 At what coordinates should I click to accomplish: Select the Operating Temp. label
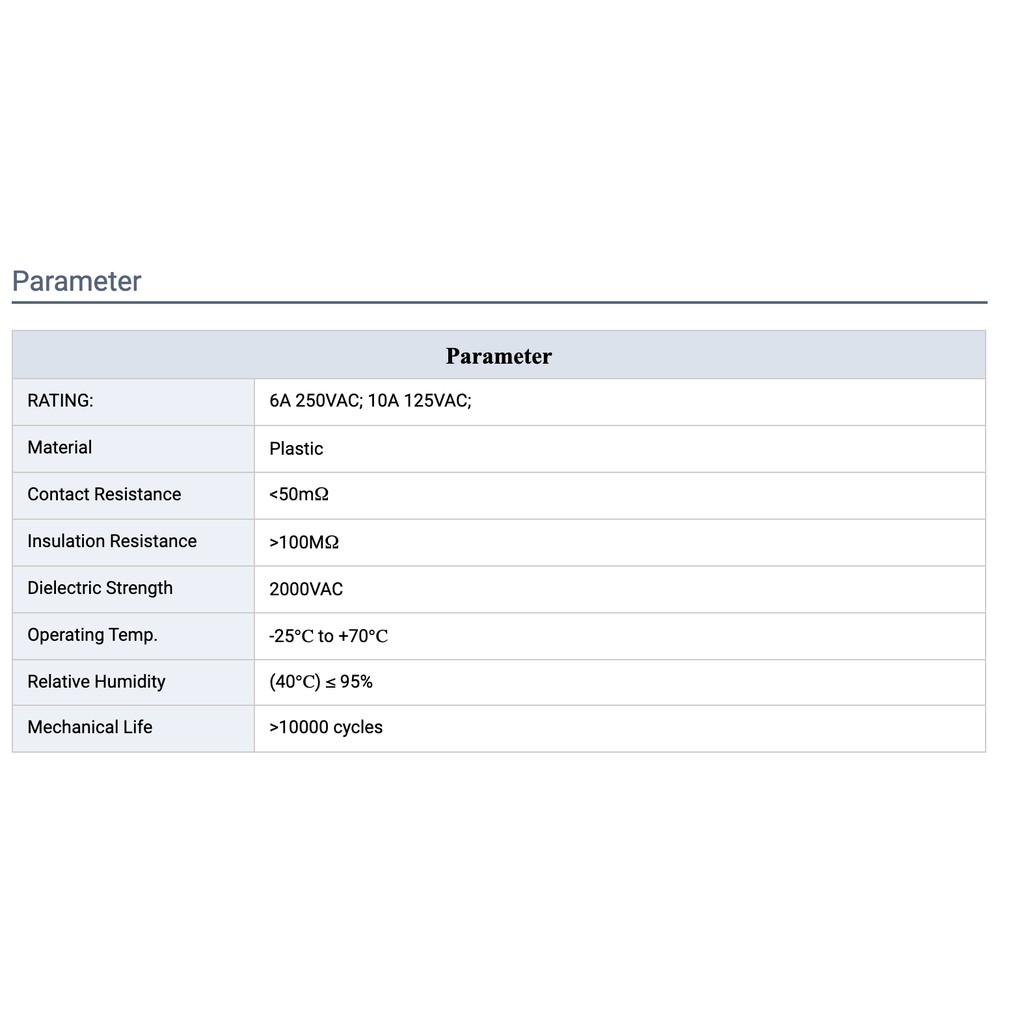92,635
